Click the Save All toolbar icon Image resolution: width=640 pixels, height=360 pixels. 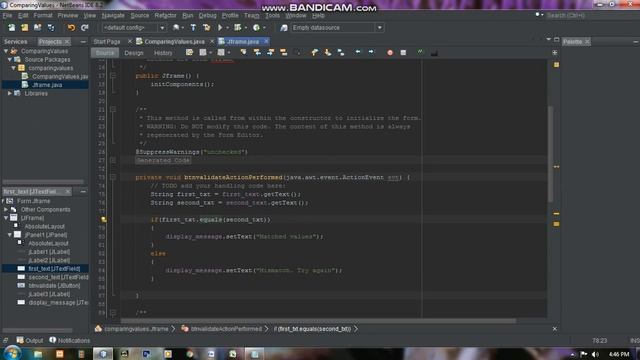(51, 28)
